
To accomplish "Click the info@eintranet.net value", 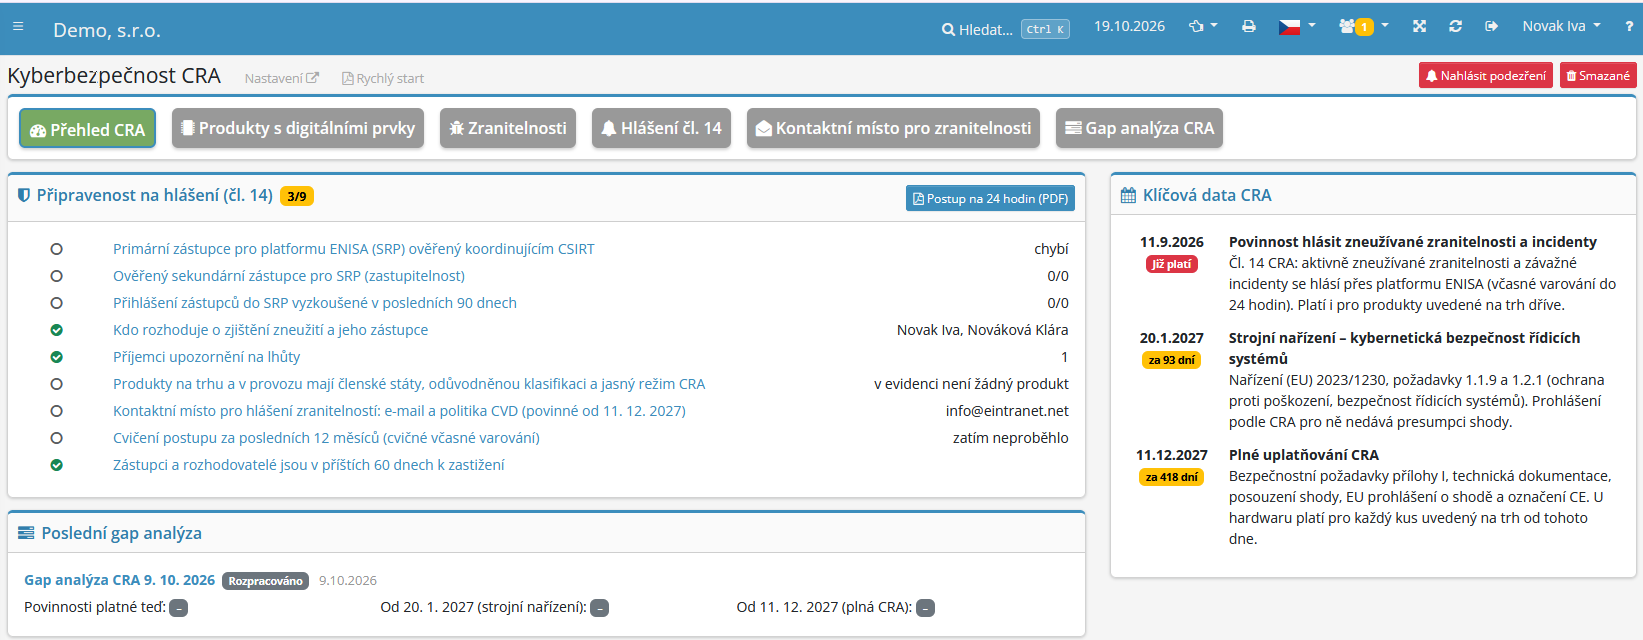I will pyautogui.click(x=1007, y=411).
